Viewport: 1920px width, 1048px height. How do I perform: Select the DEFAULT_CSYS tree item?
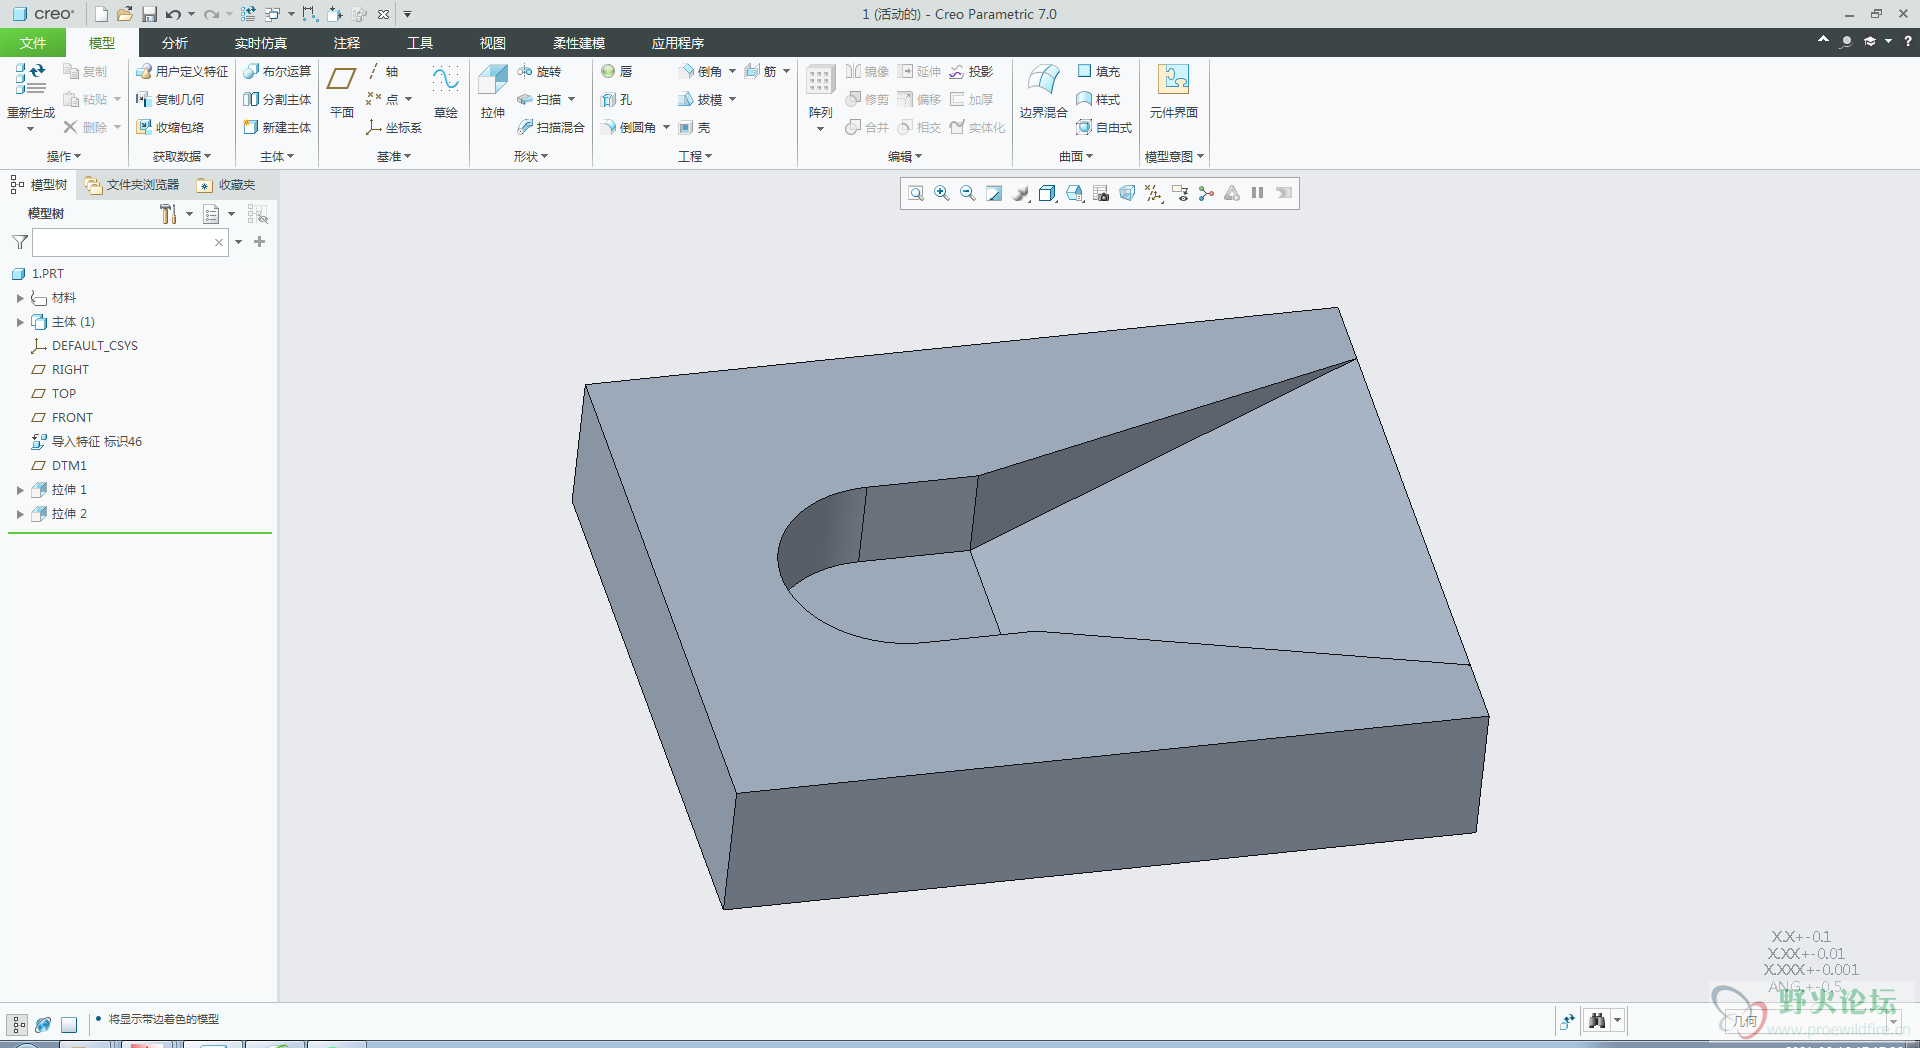pyautogui.click(x=84, y=346)
